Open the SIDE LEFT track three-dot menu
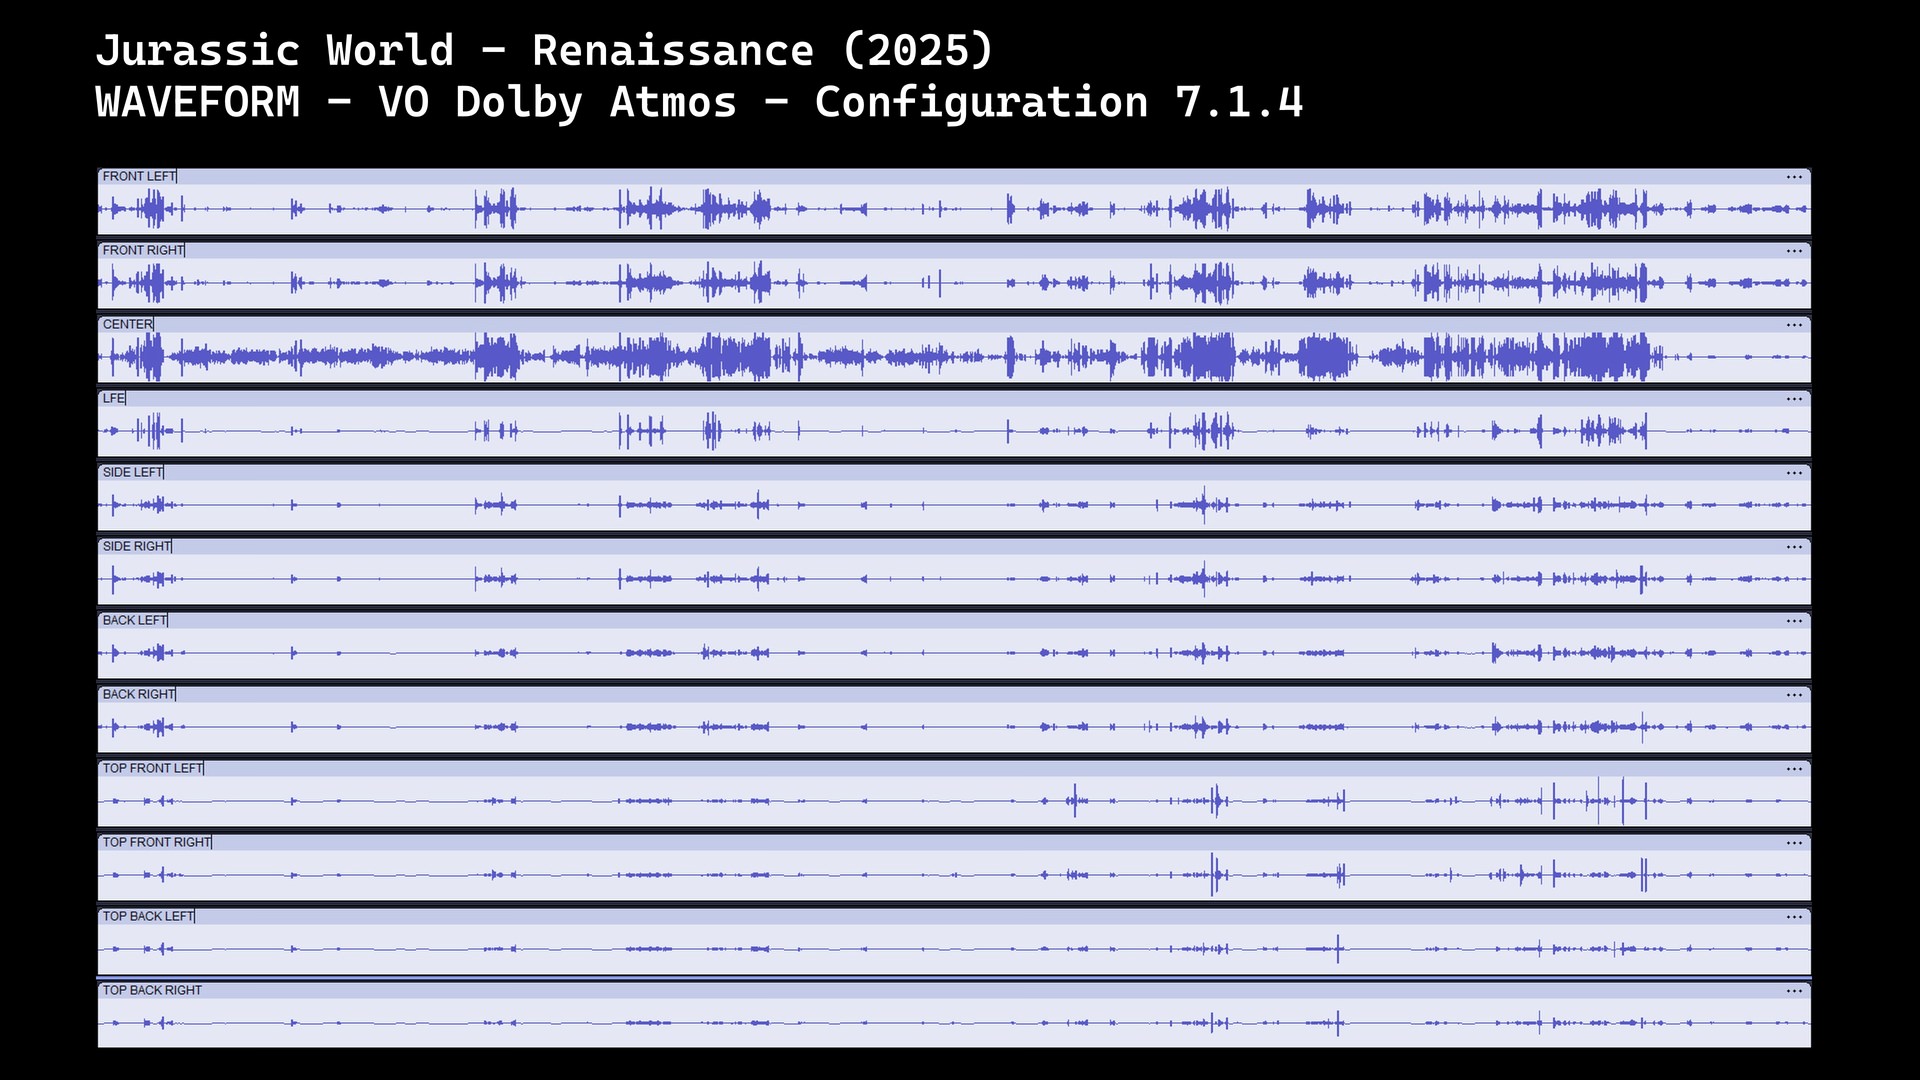1920x1080 pixels. tap(1794, 473)
